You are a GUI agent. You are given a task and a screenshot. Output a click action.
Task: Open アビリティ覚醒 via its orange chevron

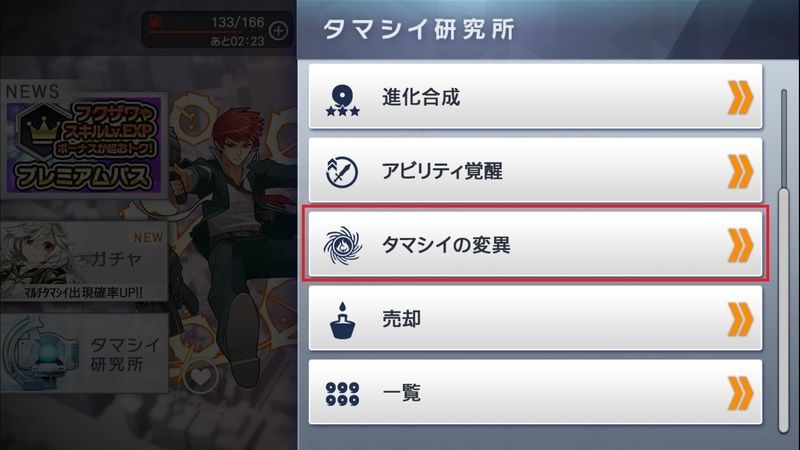pyautogui.click(x=740, y=171)
